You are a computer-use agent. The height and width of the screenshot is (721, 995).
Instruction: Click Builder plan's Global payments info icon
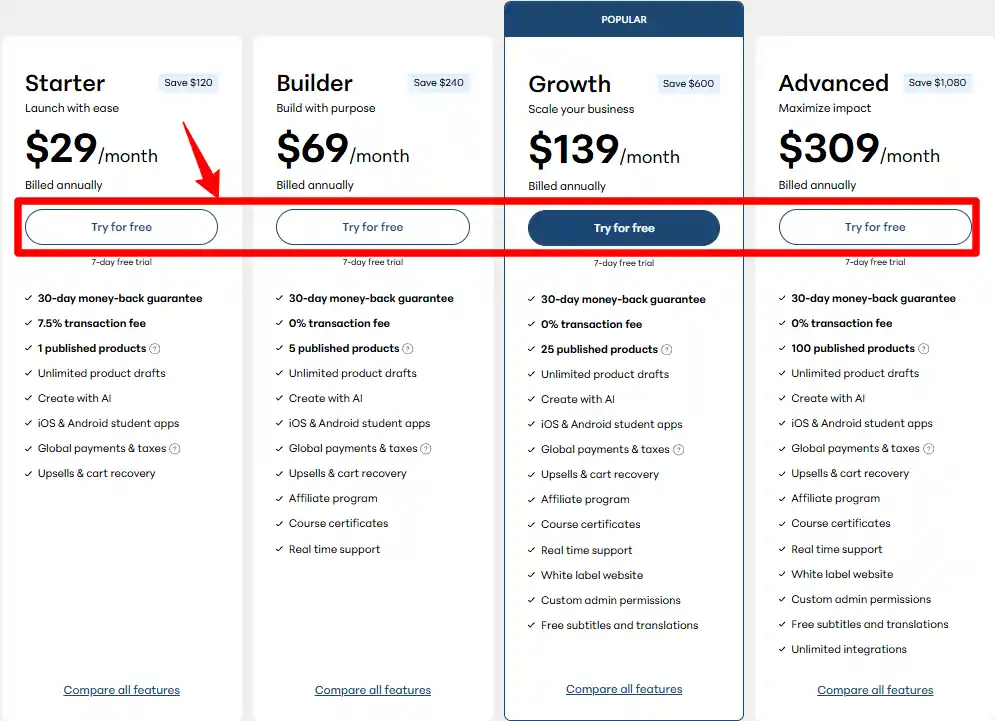coord(426,449)
